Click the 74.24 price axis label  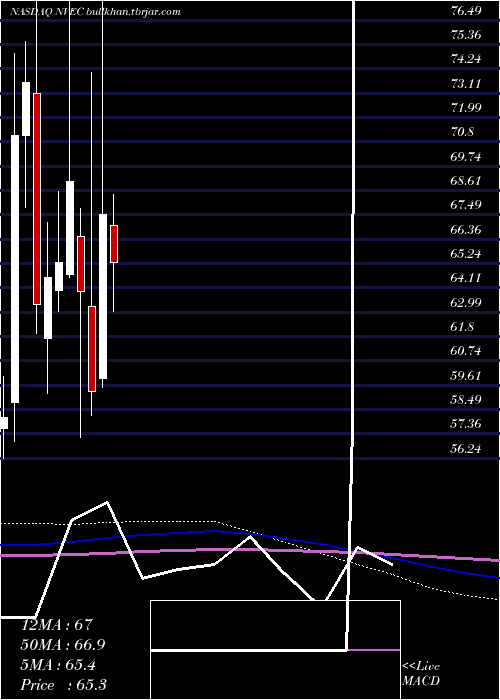466,59
